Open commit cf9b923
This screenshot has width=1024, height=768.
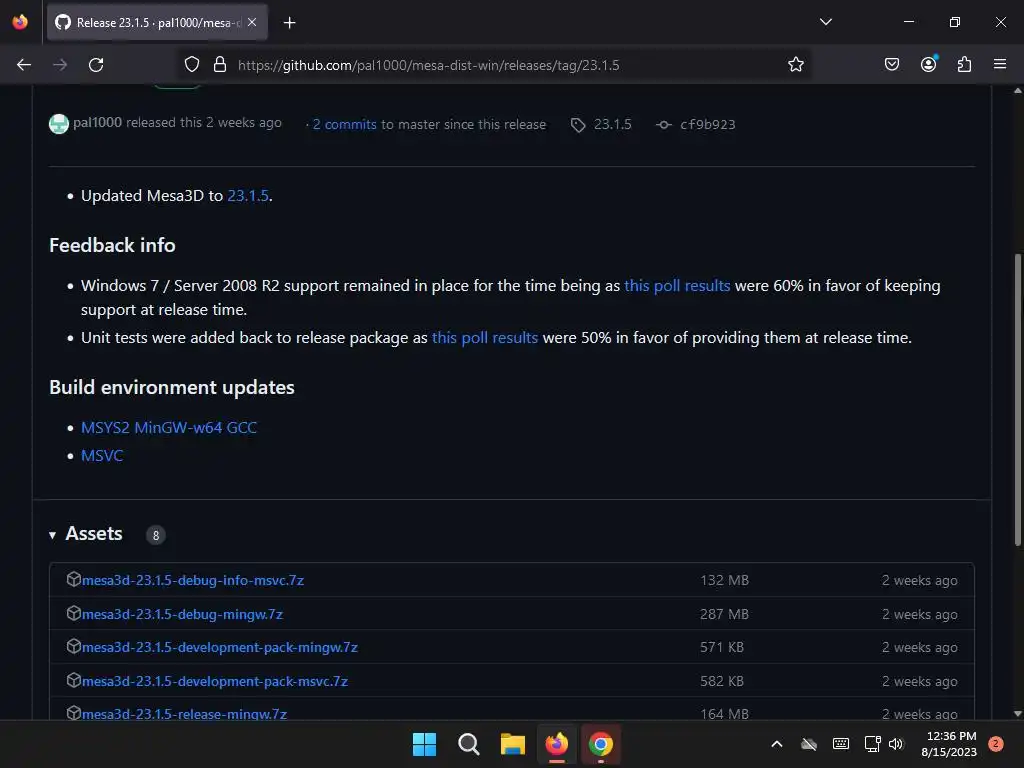[696, 124]
